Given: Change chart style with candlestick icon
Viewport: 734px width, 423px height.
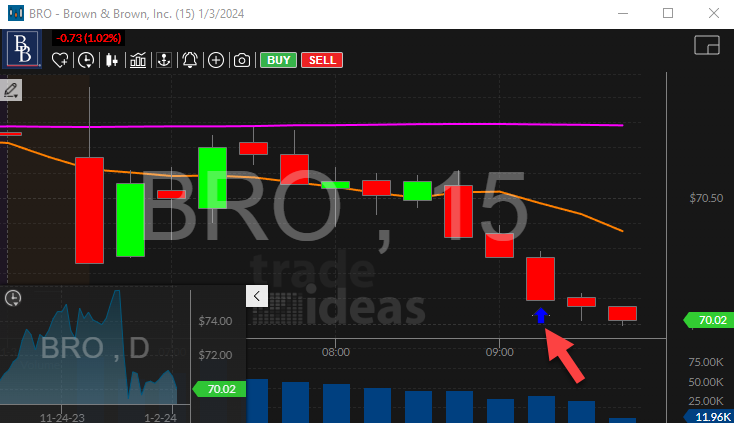Looking at the screenshot, I should (x=112, y=60).
